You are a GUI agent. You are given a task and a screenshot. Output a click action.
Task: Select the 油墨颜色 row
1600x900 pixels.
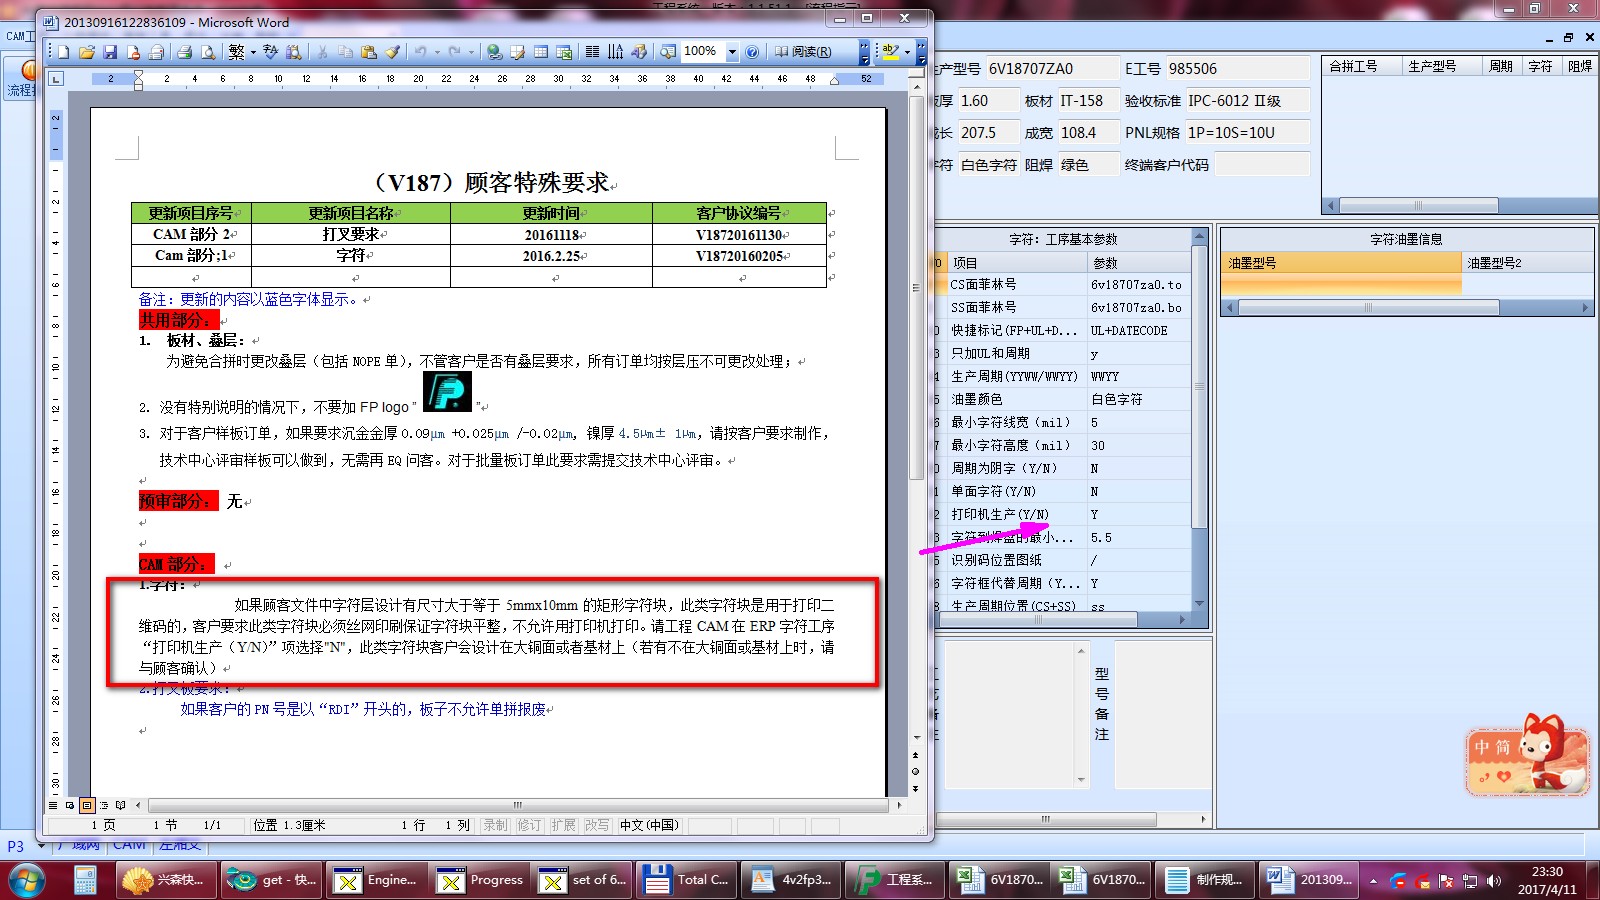tap(1062, 399)
